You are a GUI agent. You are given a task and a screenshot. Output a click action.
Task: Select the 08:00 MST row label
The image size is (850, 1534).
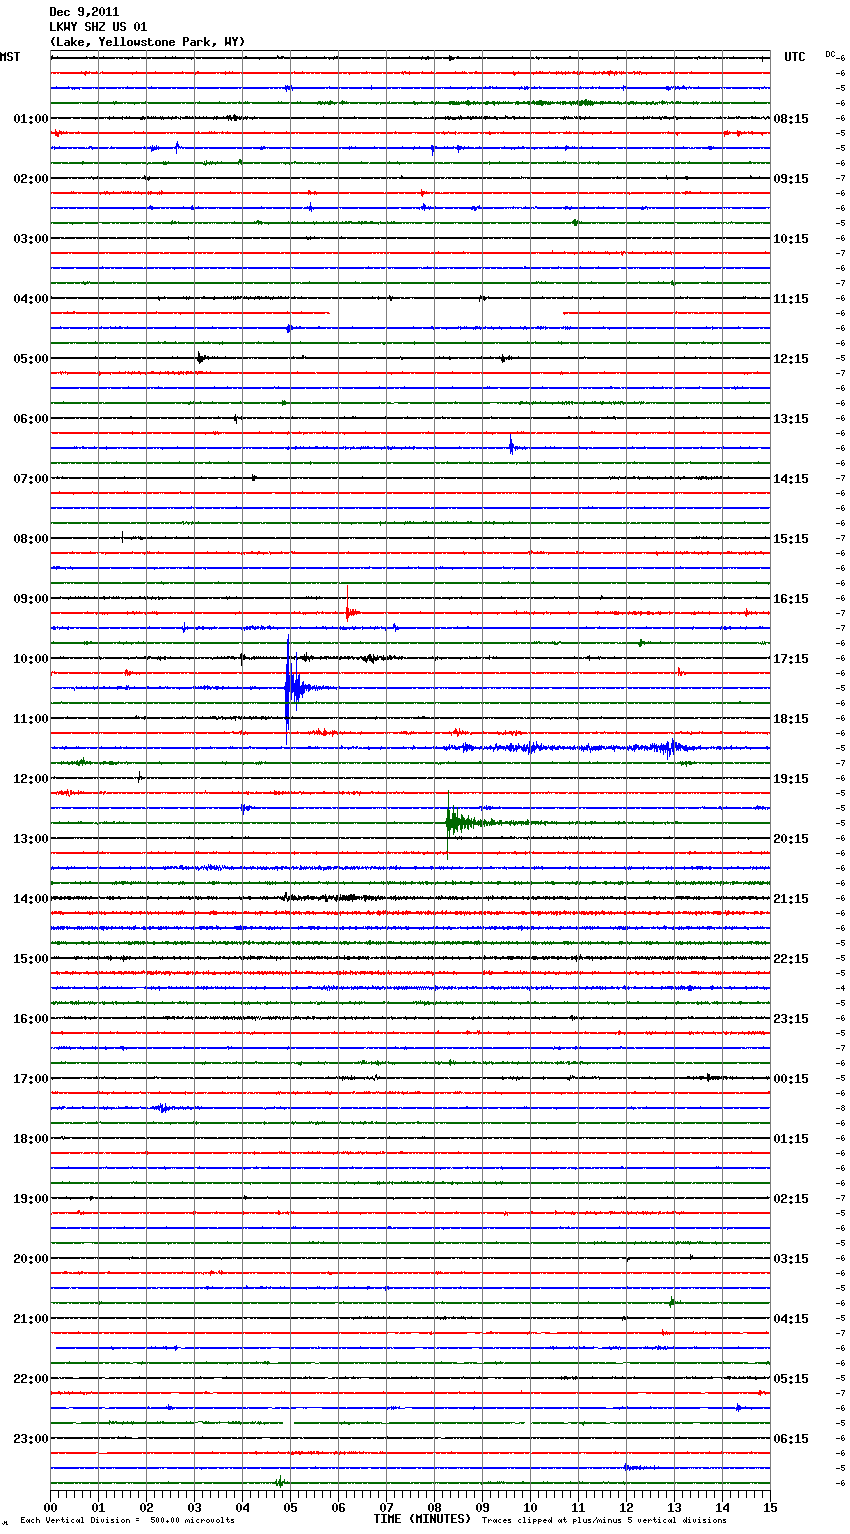click(31, 539)
